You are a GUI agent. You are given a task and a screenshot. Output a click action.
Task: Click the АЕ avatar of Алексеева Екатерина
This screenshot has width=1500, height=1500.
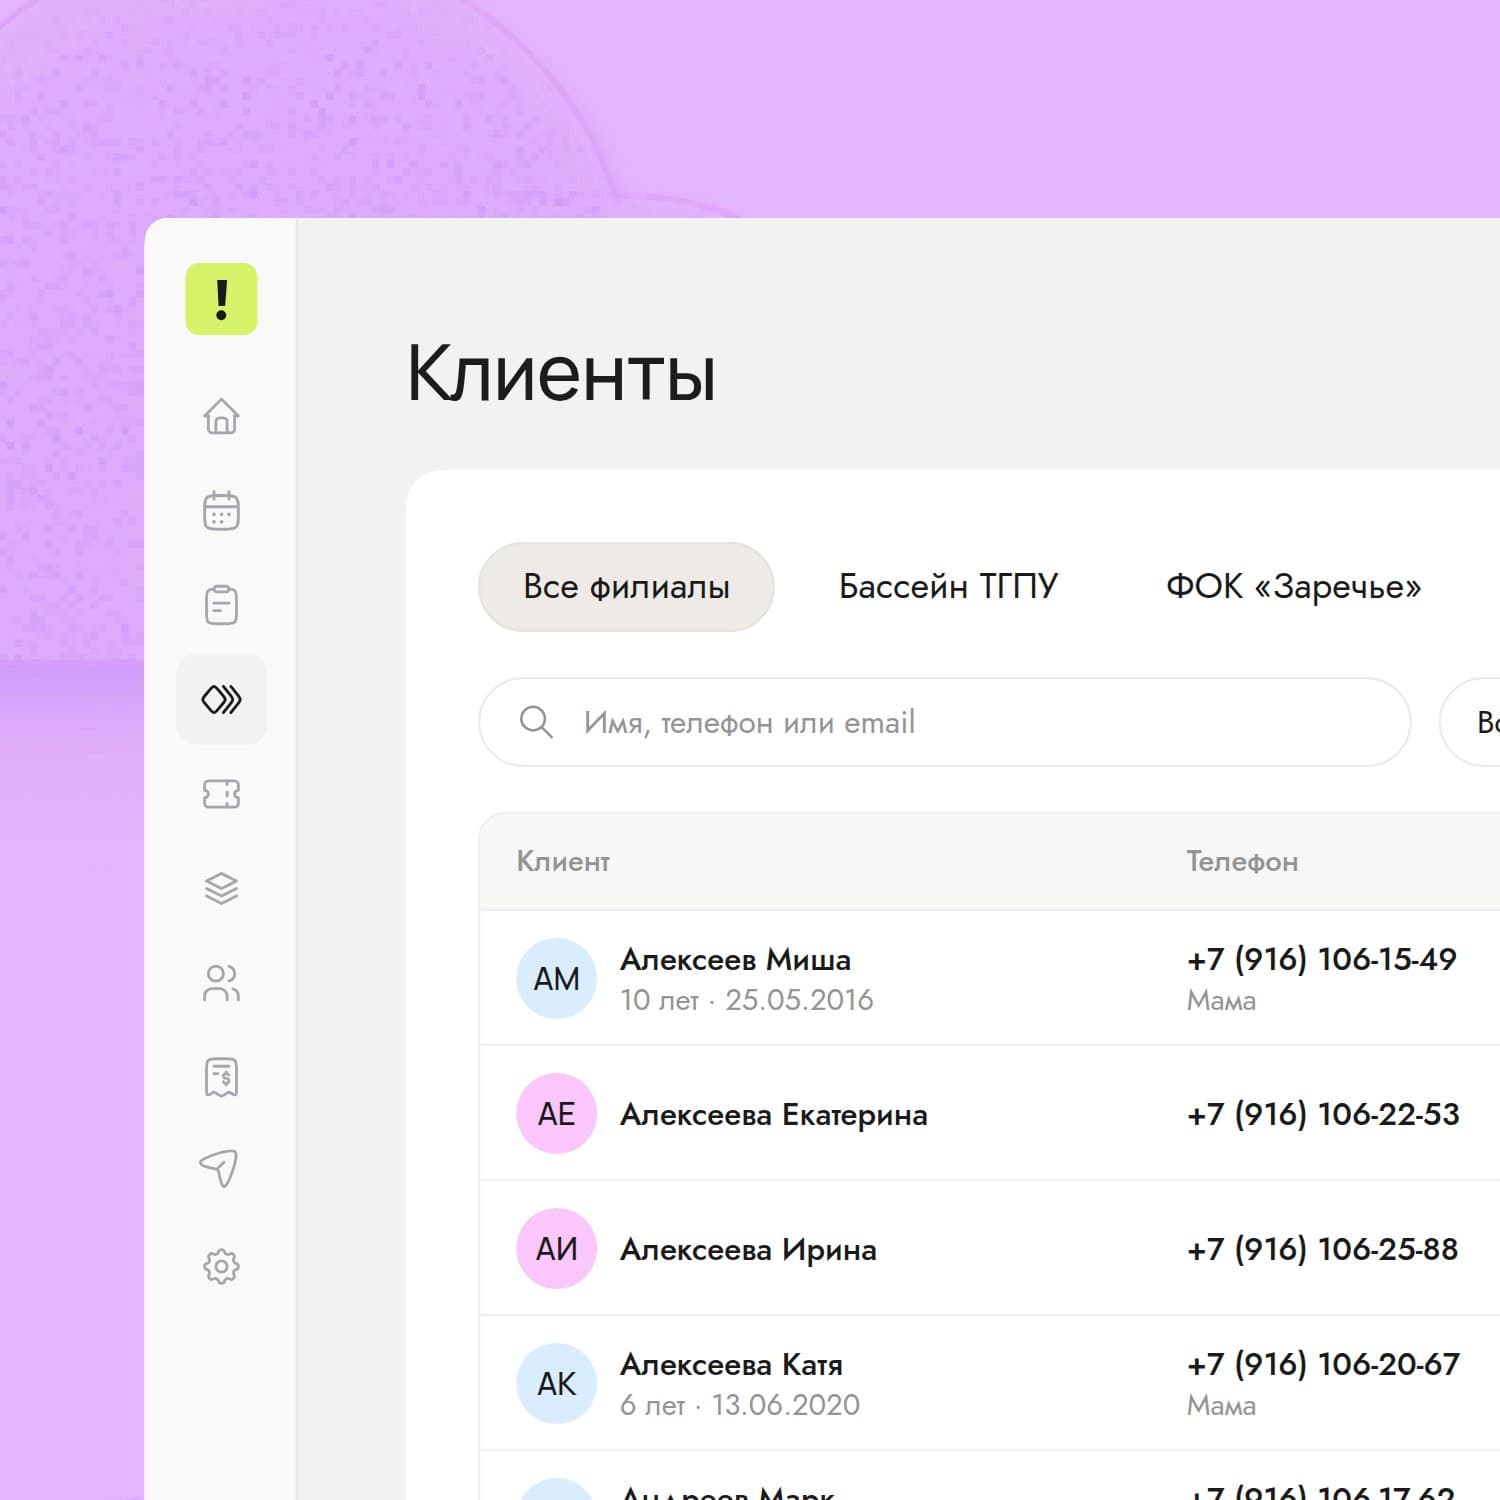556,1113
